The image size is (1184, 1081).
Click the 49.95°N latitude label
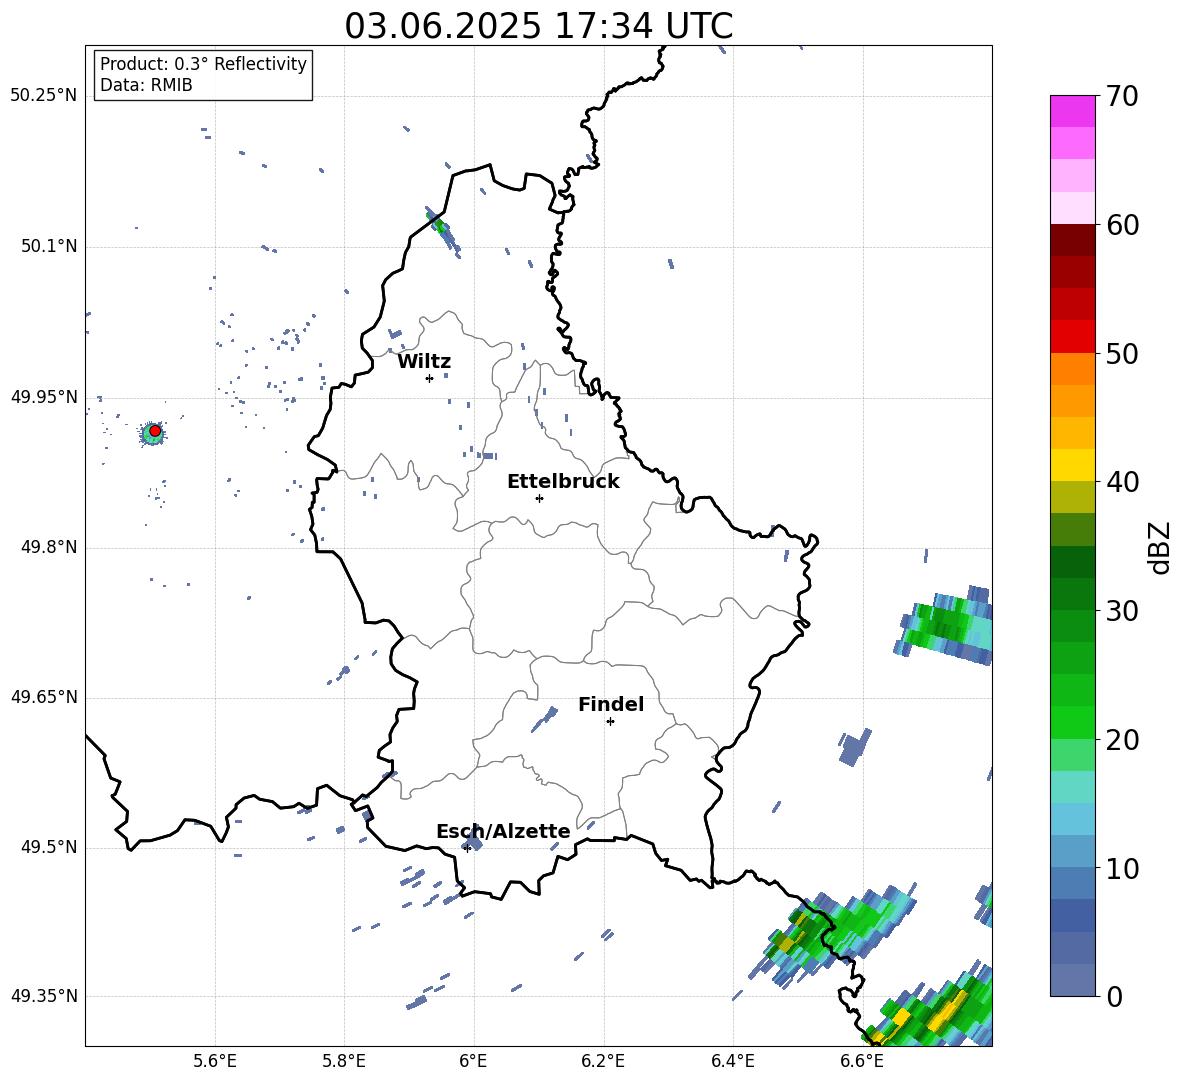click(x=44, y=397)
